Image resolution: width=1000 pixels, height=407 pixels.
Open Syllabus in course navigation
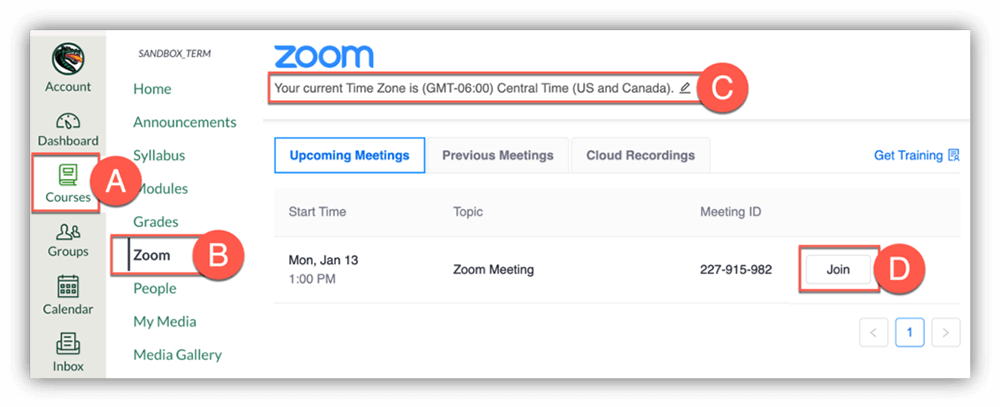coord(159,155)
